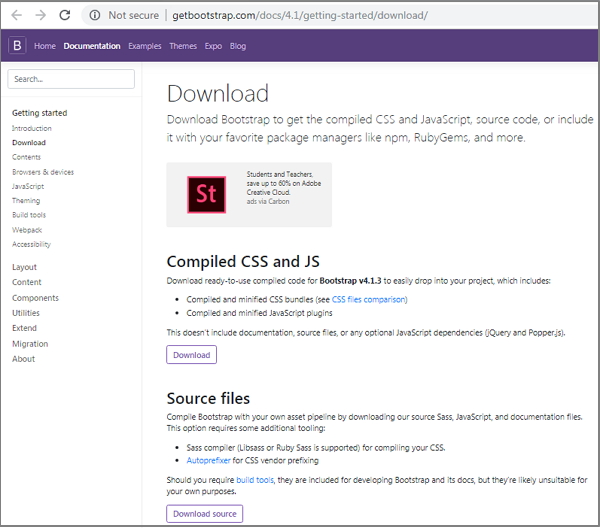Follow the Autoprefixer link

[x=208, y=460]
